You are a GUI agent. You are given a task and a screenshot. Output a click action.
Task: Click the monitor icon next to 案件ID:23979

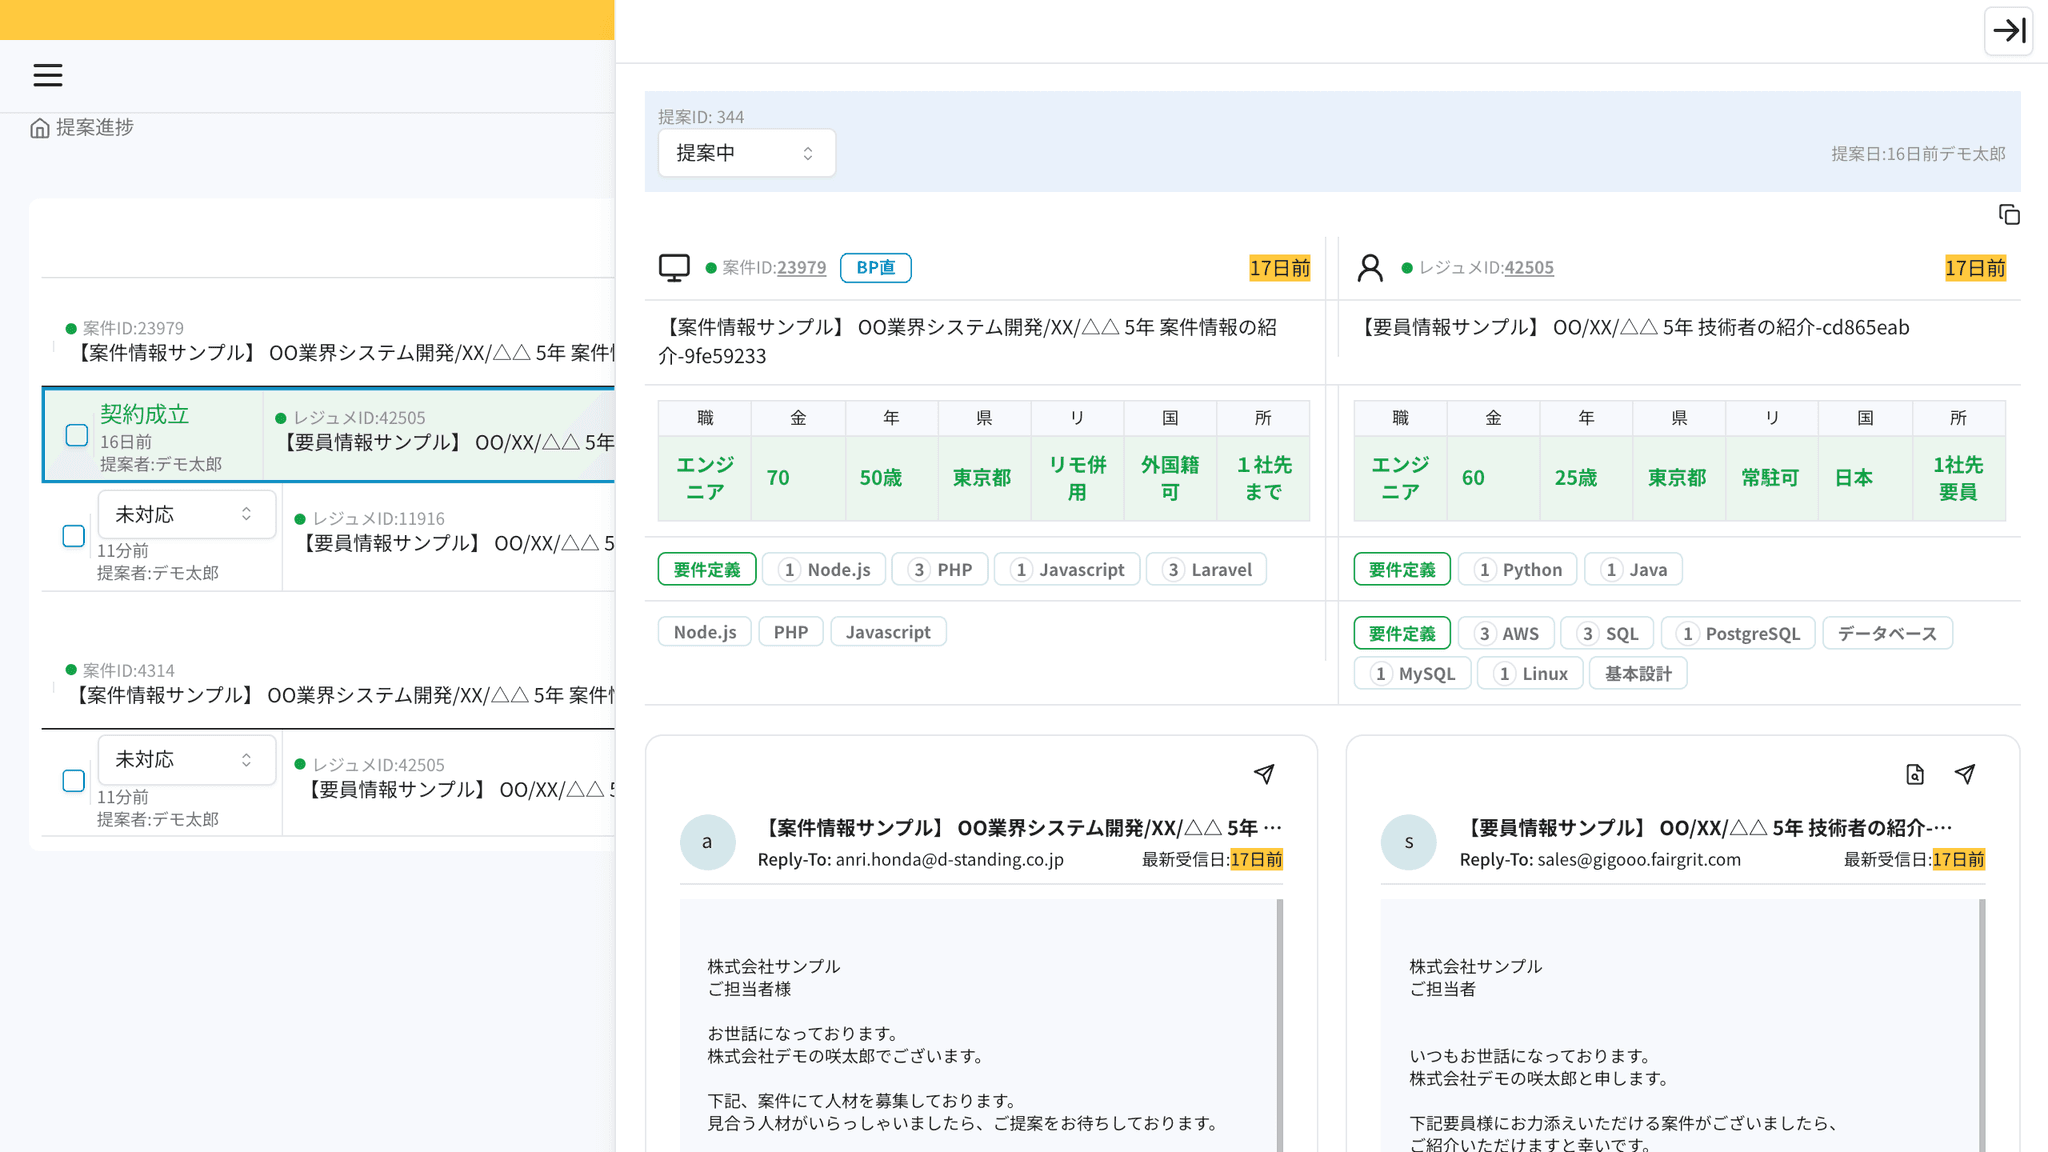pos(674,268)
